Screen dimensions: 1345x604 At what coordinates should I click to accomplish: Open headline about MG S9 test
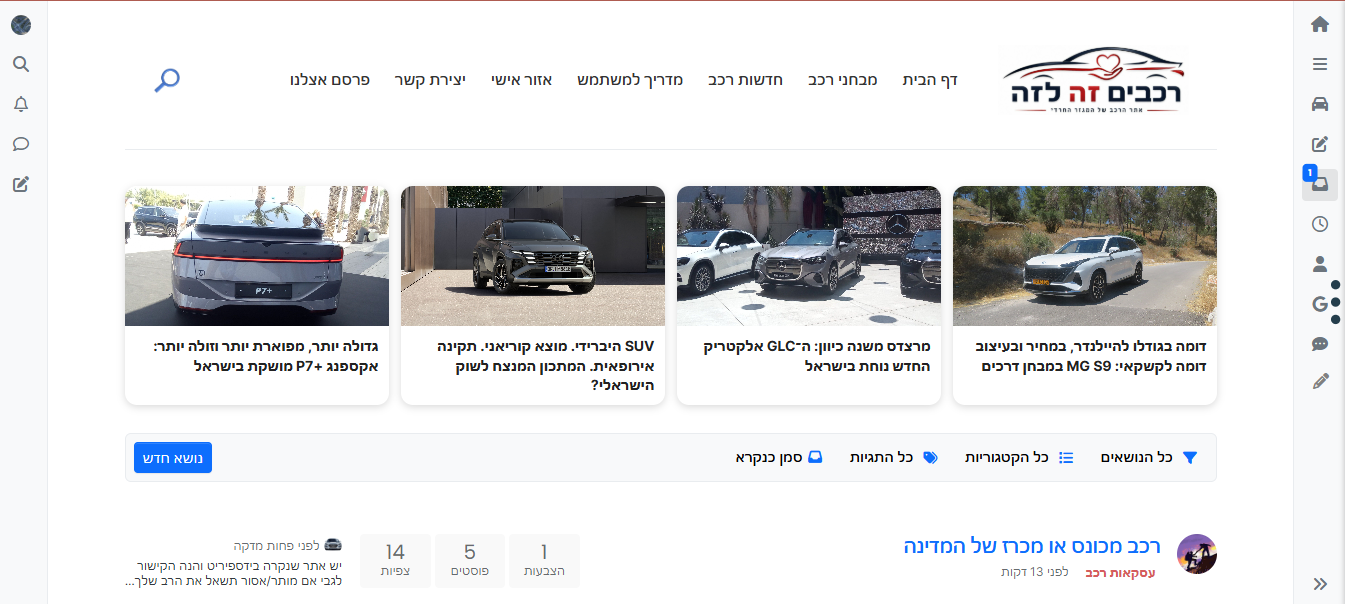[1090, 357]
